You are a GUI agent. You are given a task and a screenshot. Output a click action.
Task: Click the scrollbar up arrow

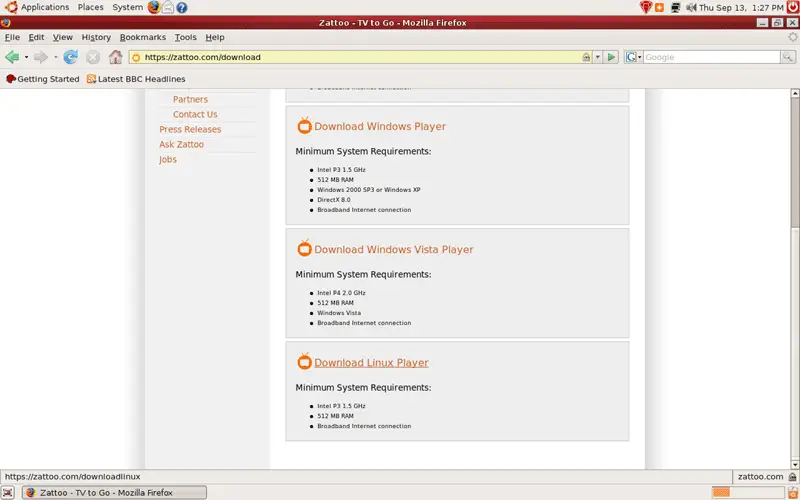795,93
